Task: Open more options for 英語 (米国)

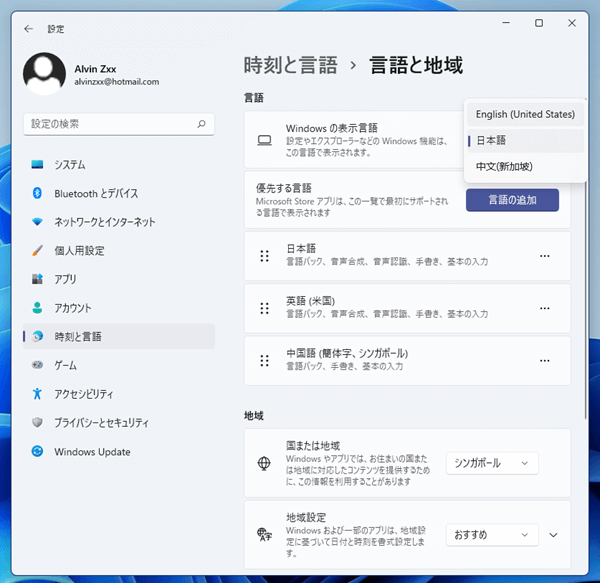Action: pyautogui.click(x=545, y=308)
